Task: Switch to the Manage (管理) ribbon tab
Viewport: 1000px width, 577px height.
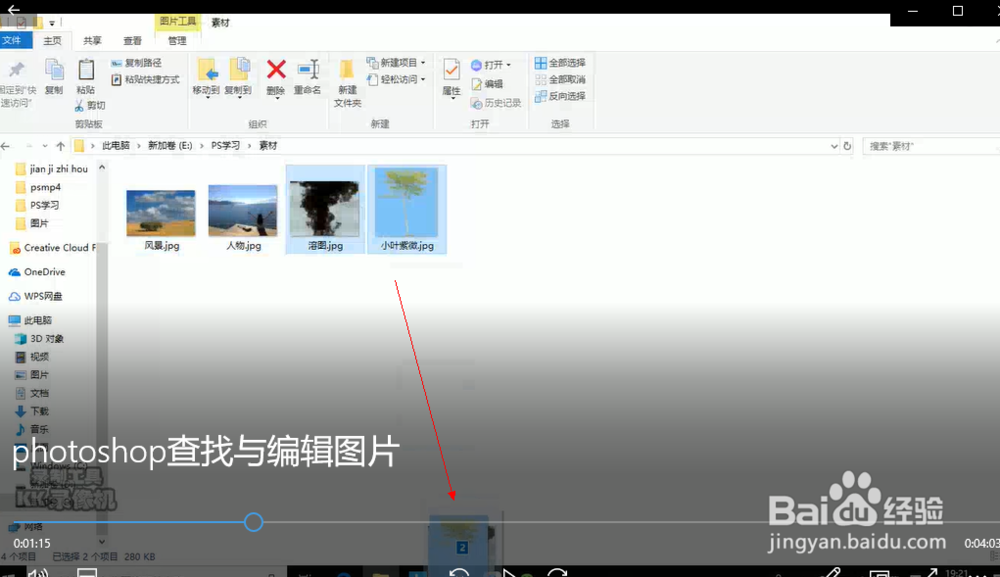Action: pos(177,41)
